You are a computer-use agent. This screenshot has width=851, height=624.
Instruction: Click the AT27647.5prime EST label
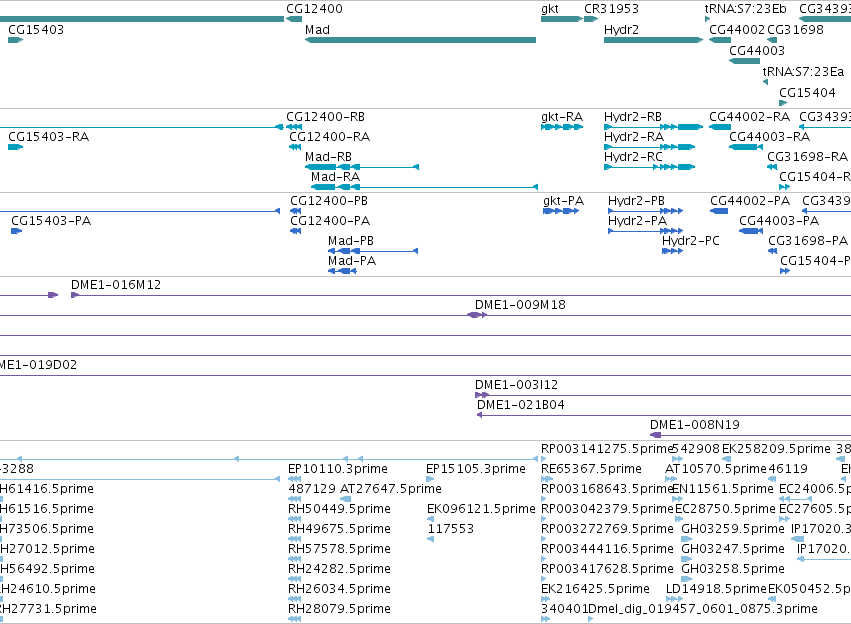391,489
